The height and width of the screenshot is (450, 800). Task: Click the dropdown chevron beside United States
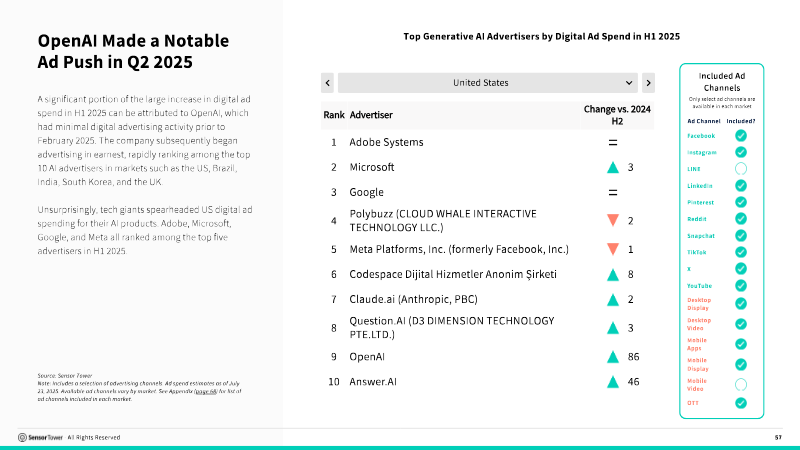pos(629,83)
